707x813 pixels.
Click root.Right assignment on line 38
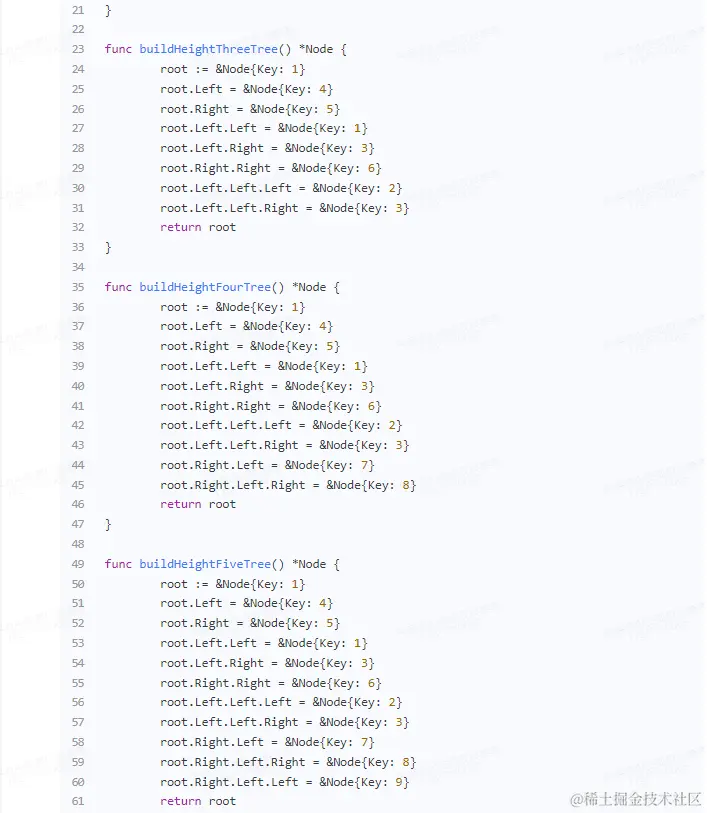point(250,346)
